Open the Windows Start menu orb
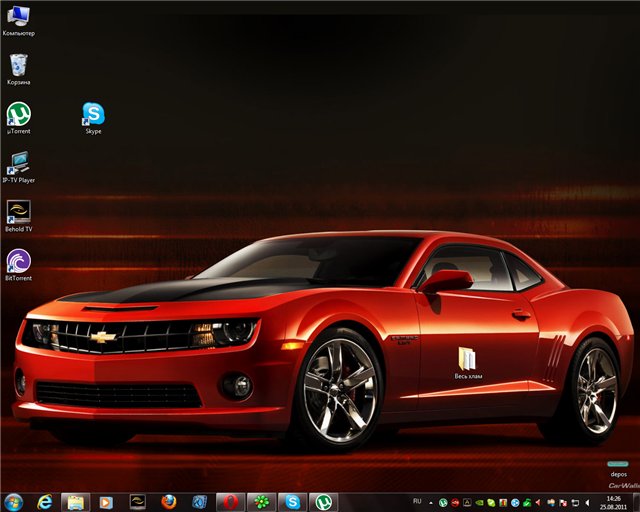 coord(13,502)
